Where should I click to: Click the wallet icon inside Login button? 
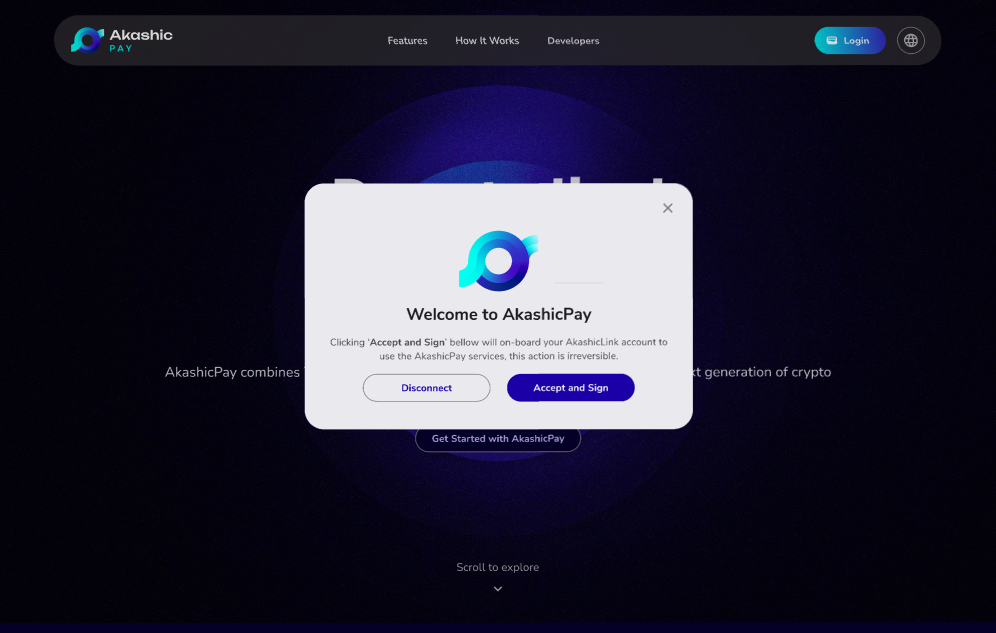(831, 41)
